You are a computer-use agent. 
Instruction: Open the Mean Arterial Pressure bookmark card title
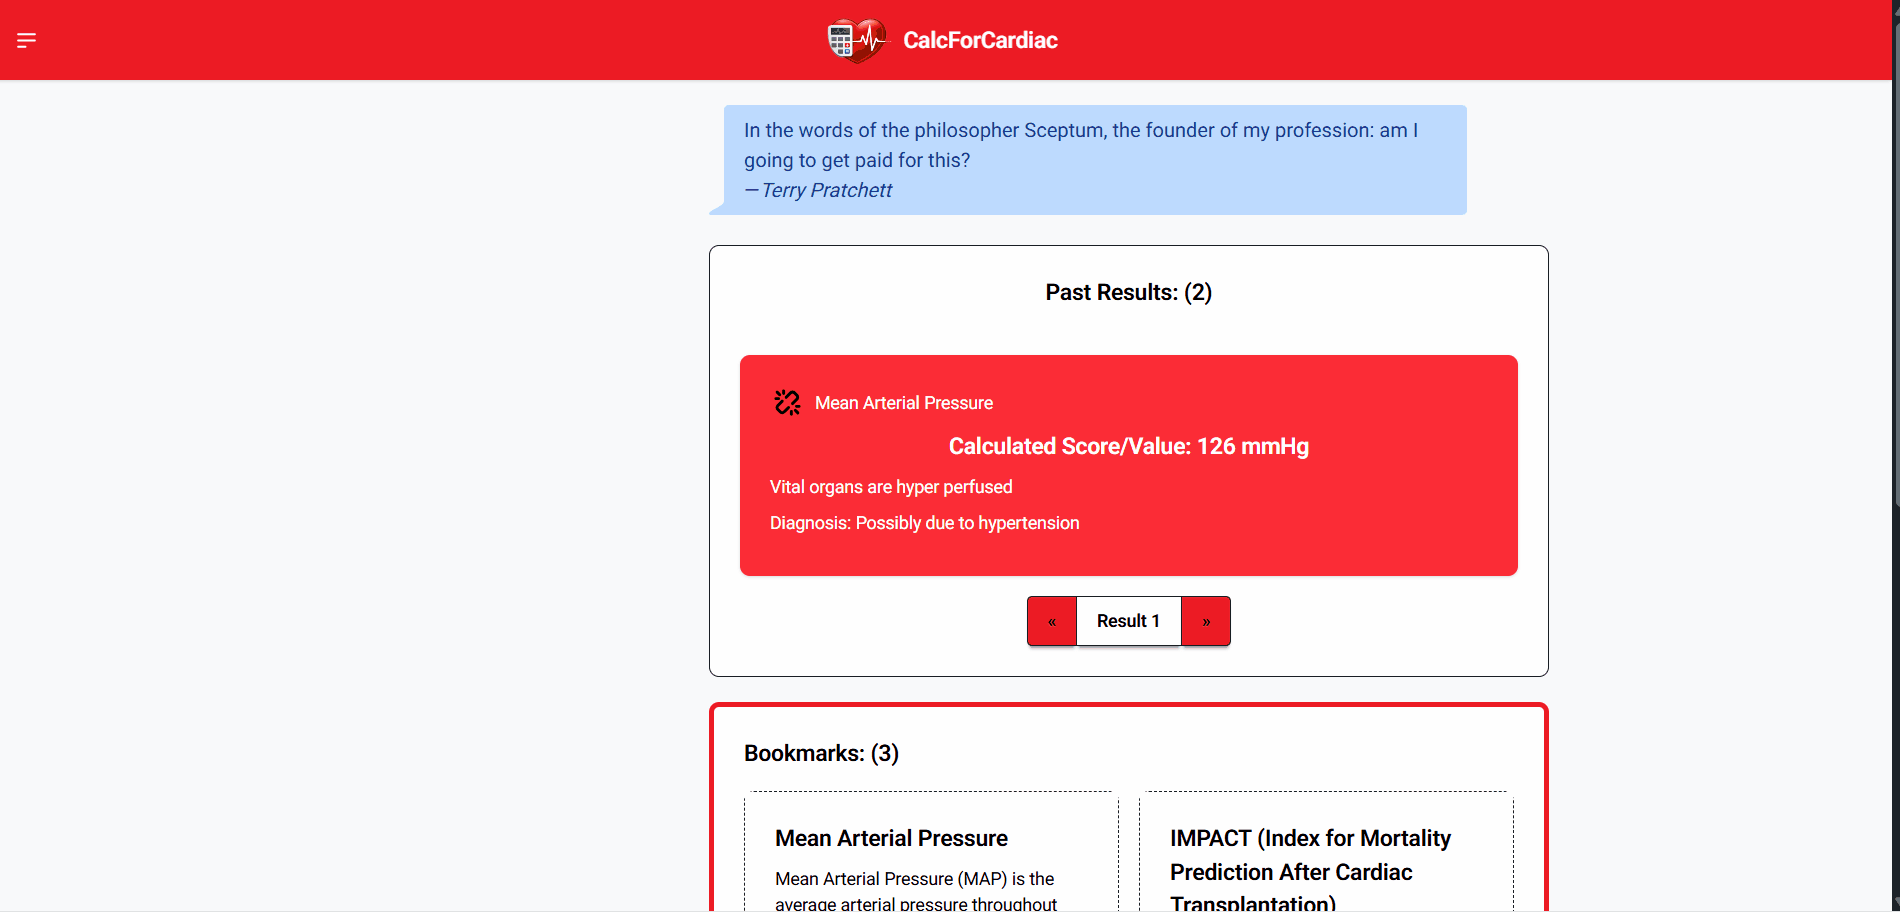891,838
